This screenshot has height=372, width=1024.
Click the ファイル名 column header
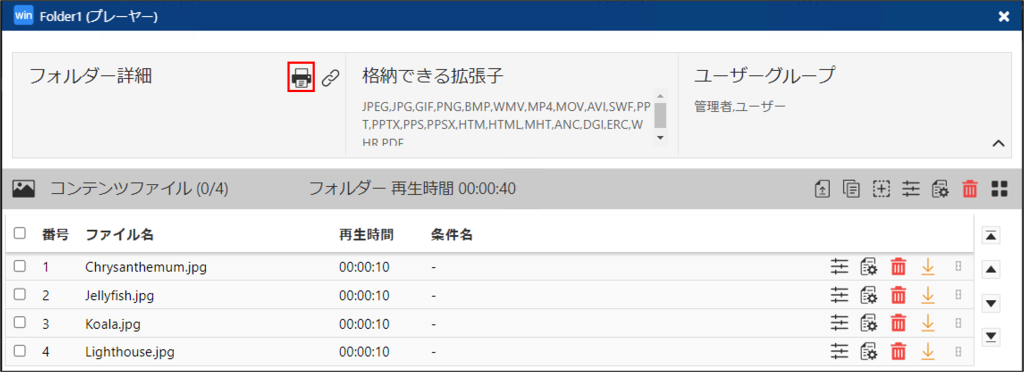pyautogui.click(x=120, y=235)
